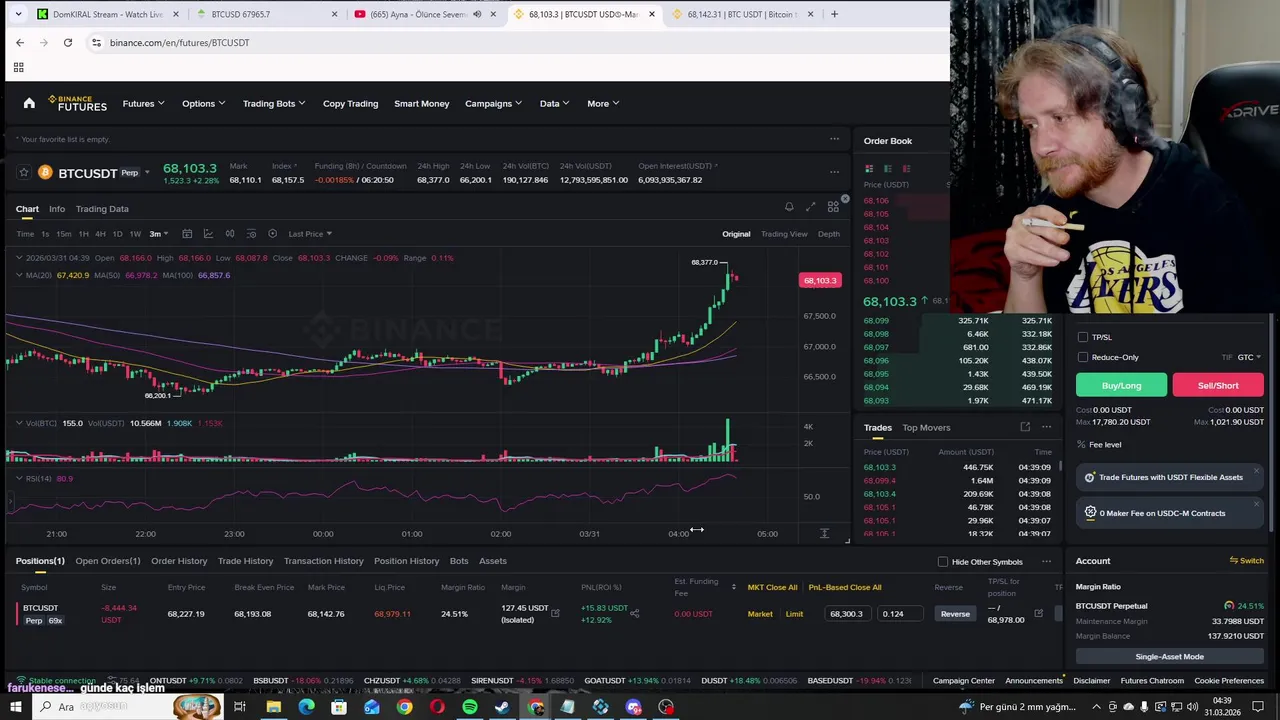This screenshot has width=1280, height=720.
Task: Open Single-Asset Mode button
Action: pos(1169,657)
